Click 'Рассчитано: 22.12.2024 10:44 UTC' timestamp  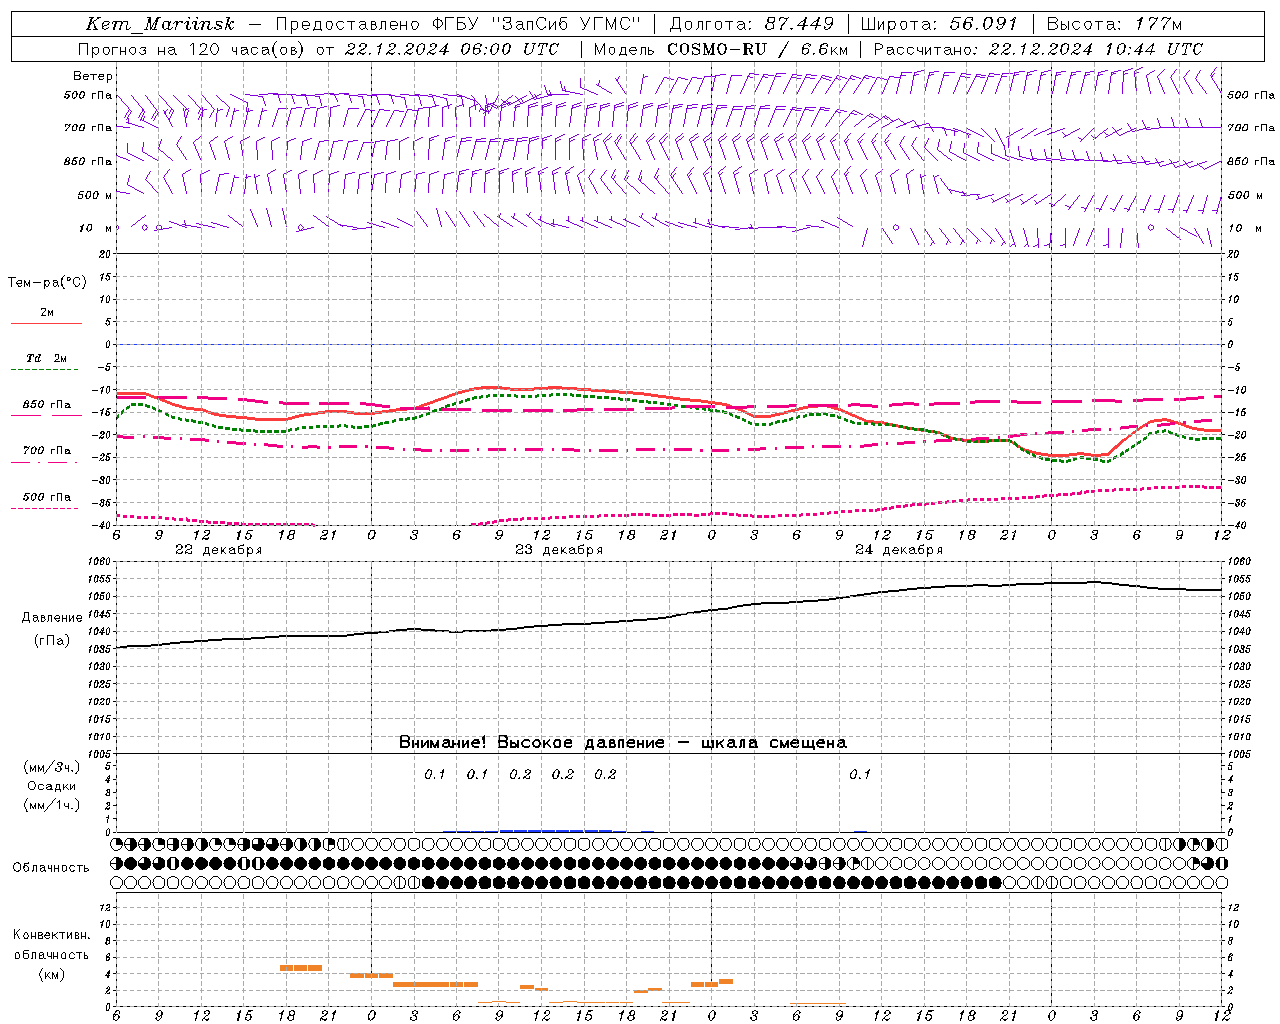click(x=1038, y=49)
